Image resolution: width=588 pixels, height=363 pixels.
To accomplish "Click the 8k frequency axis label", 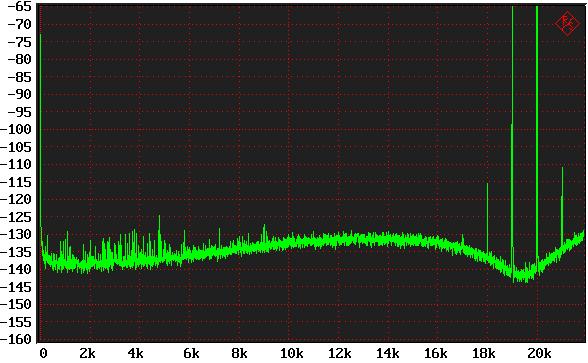I will pyautogui.click(x=239, y=353).
